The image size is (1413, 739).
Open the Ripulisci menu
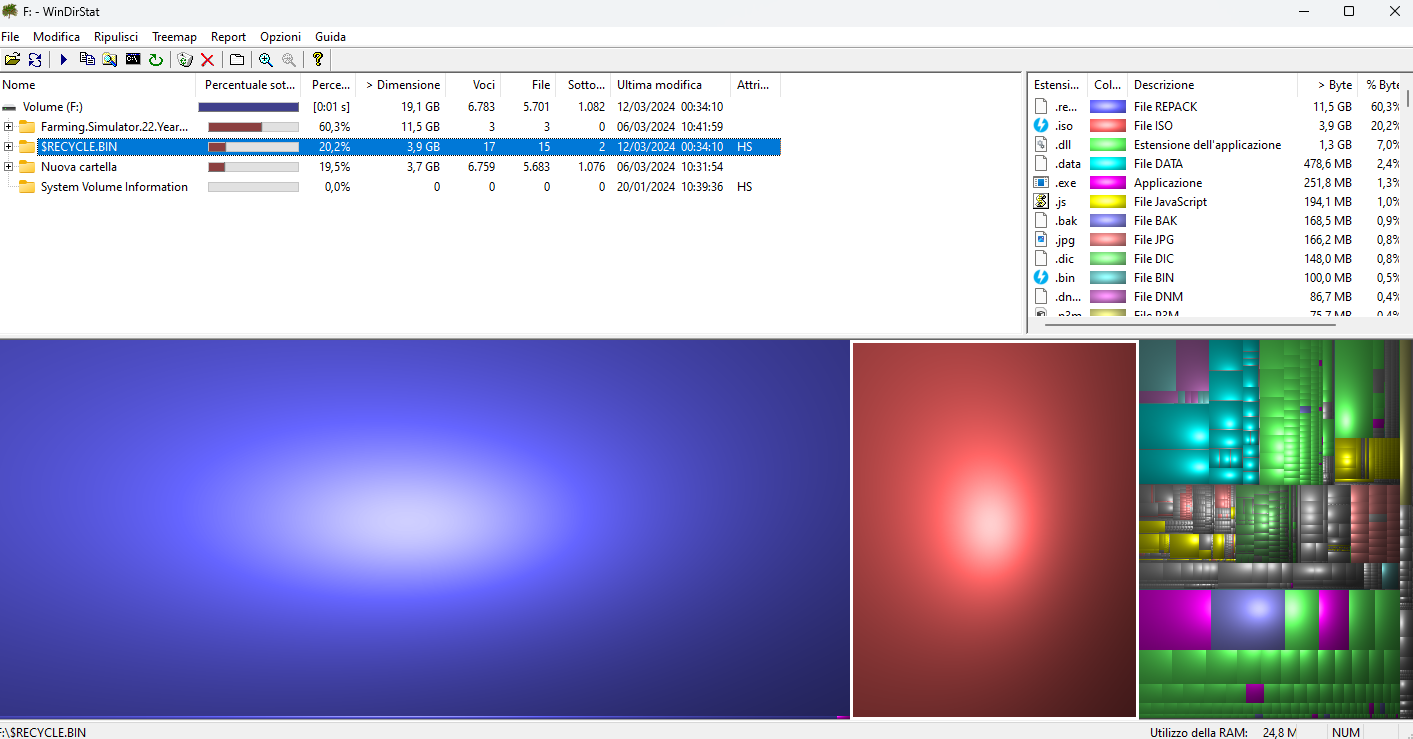point(116,37)
